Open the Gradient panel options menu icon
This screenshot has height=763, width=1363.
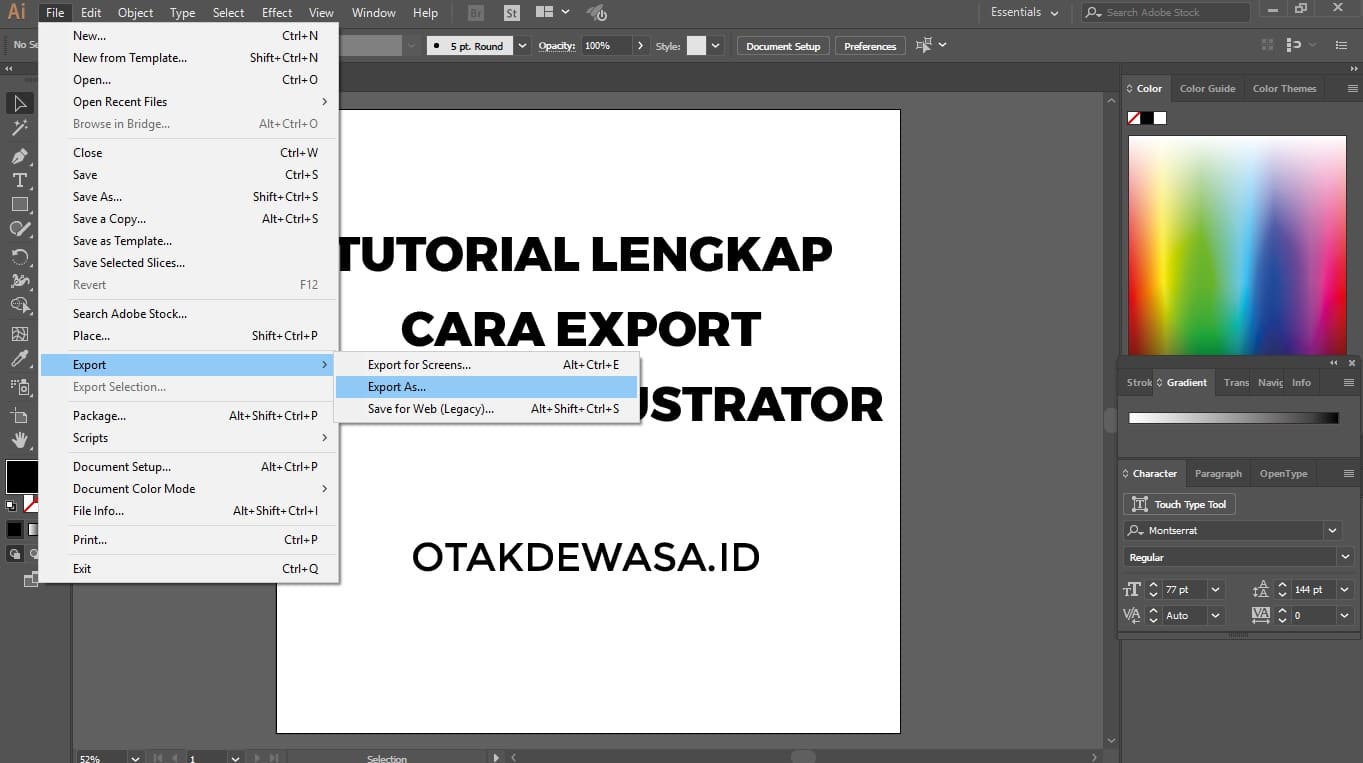[x=1349, y=382]
